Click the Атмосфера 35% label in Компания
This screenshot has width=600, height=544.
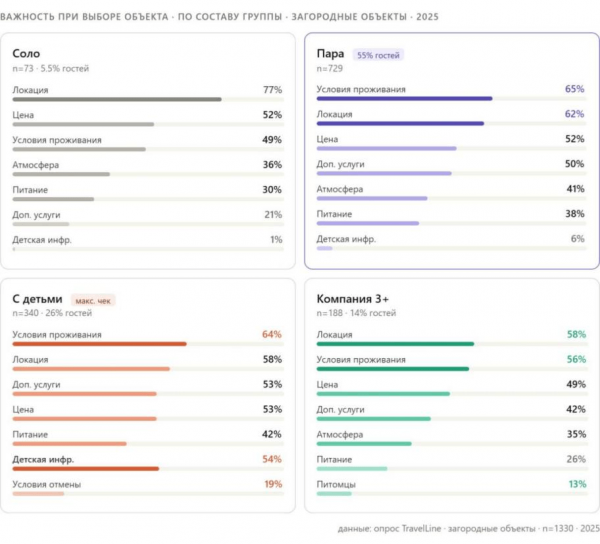click(339, 435)
